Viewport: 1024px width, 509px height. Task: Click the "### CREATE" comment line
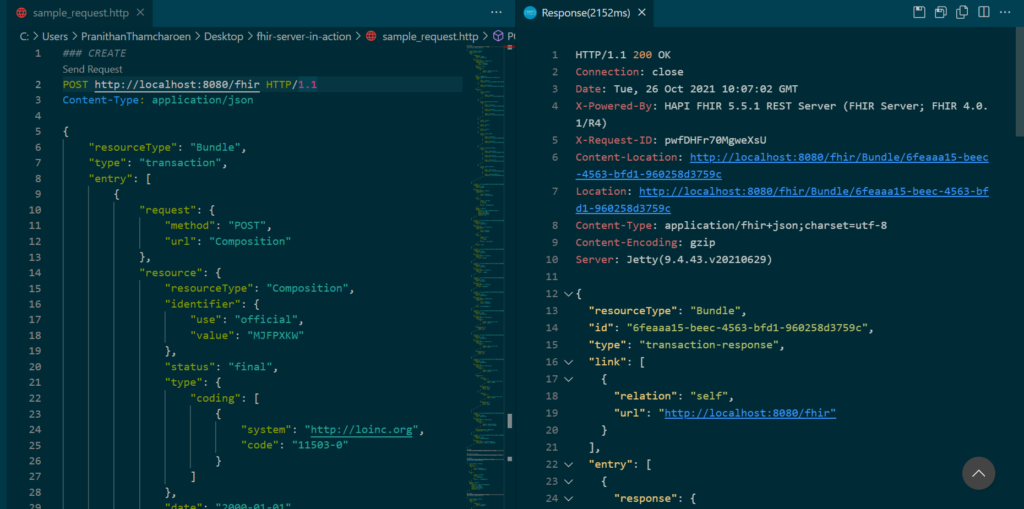tap(94, 53)
